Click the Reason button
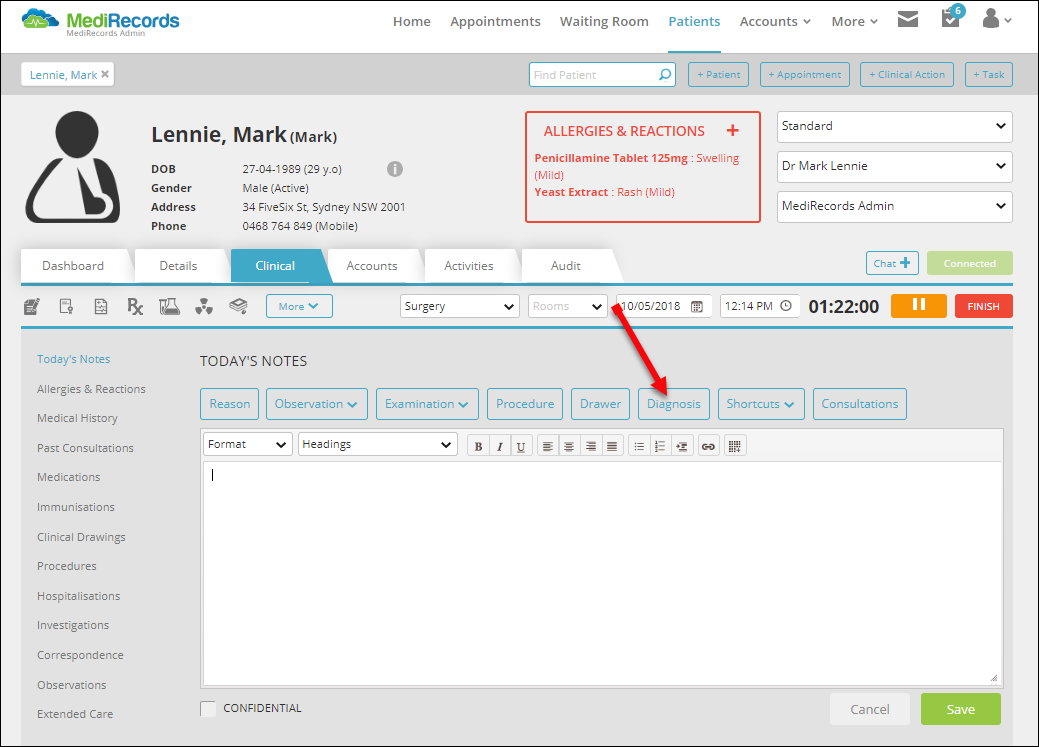This screenshot has width=1039, height=747. 230,404
